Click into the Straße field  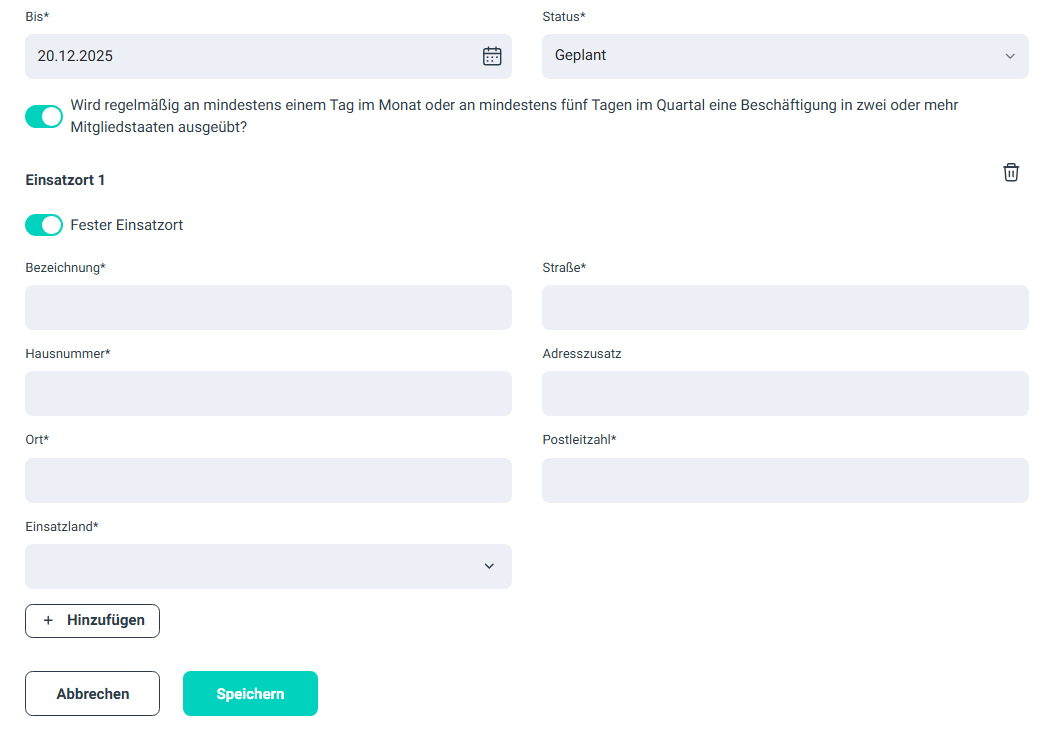pyautogui.click(x=784, y=307)
